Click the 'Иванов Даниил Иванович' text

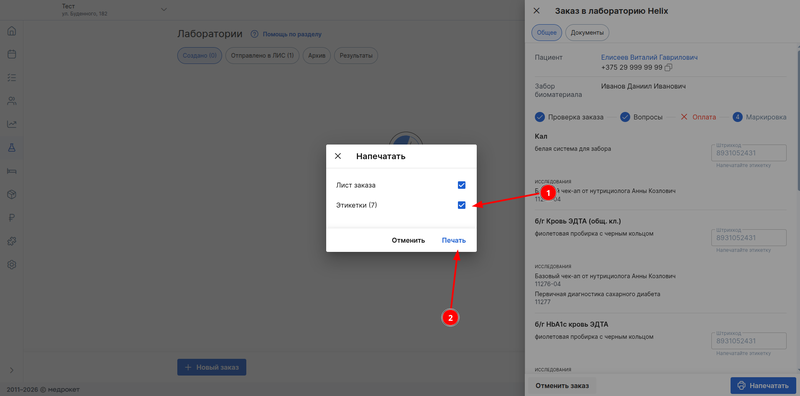pyautogui.click(x=642, y=86)
